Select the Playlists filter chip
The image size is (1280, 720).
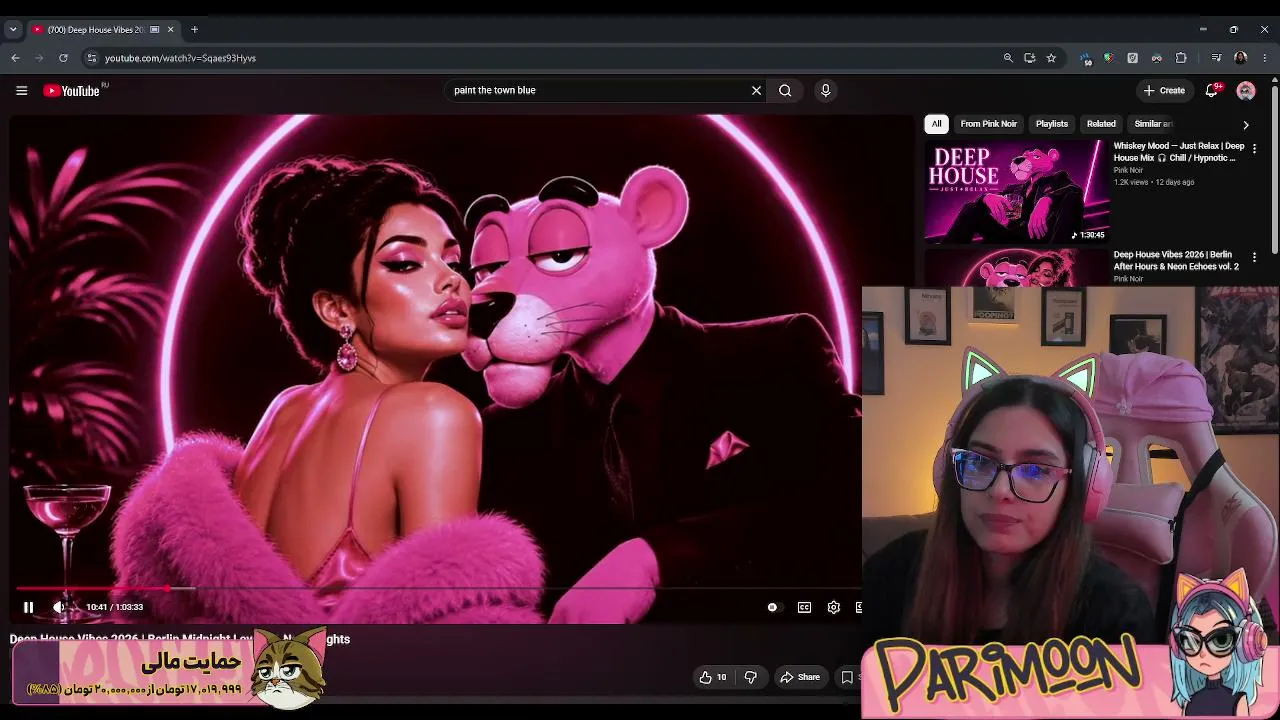click(1052, 124)
